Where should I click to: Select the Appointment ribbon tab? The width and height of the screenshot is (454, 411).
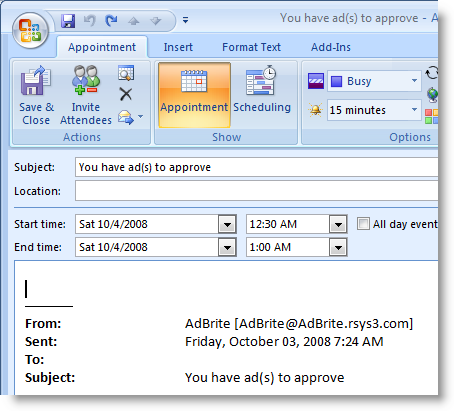point(102,47)
